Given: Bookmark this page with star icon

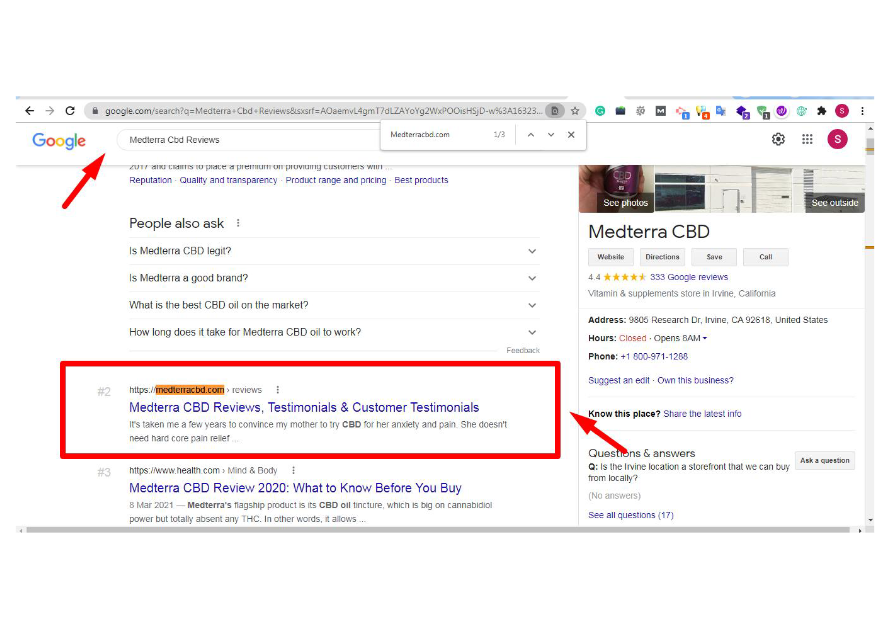Looking at the screenshot, I should (x=575, y=111).
